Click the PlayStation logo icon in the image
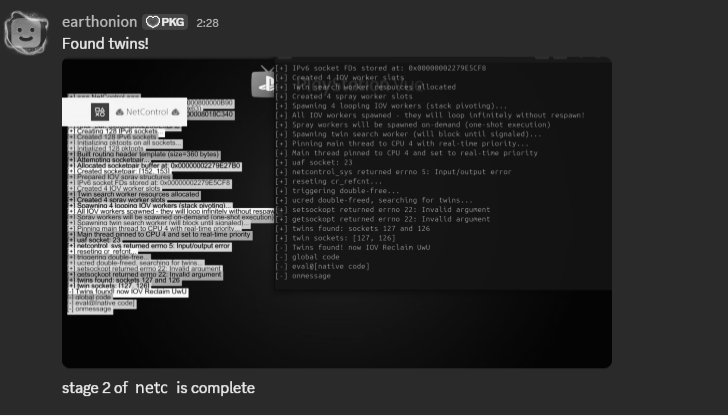Image resolution: width=728 pixels, height=416 pixels. tap(263, 84)
